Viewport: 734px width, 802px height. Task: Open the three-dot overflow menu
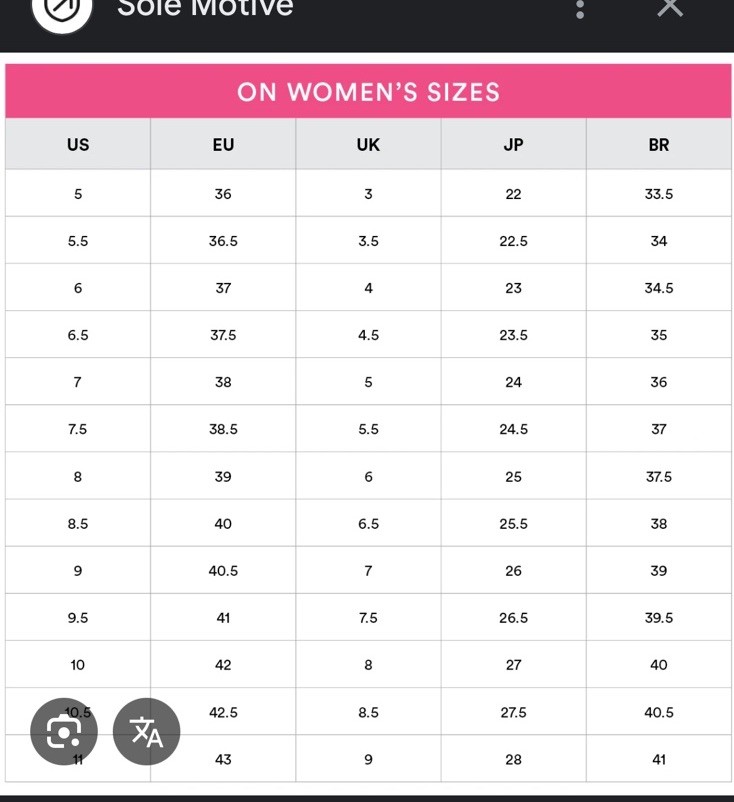[580, 9]
